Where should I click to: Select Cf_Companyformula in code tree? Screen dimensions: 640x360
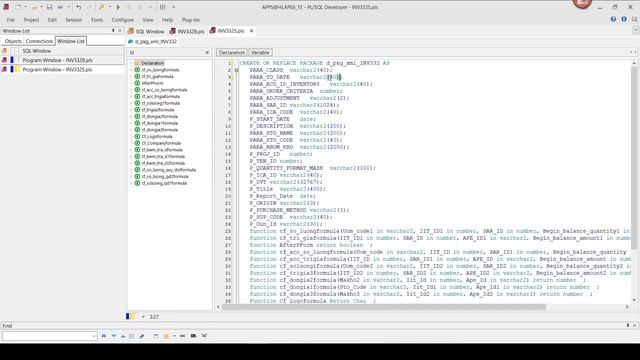tap(161, 143)
